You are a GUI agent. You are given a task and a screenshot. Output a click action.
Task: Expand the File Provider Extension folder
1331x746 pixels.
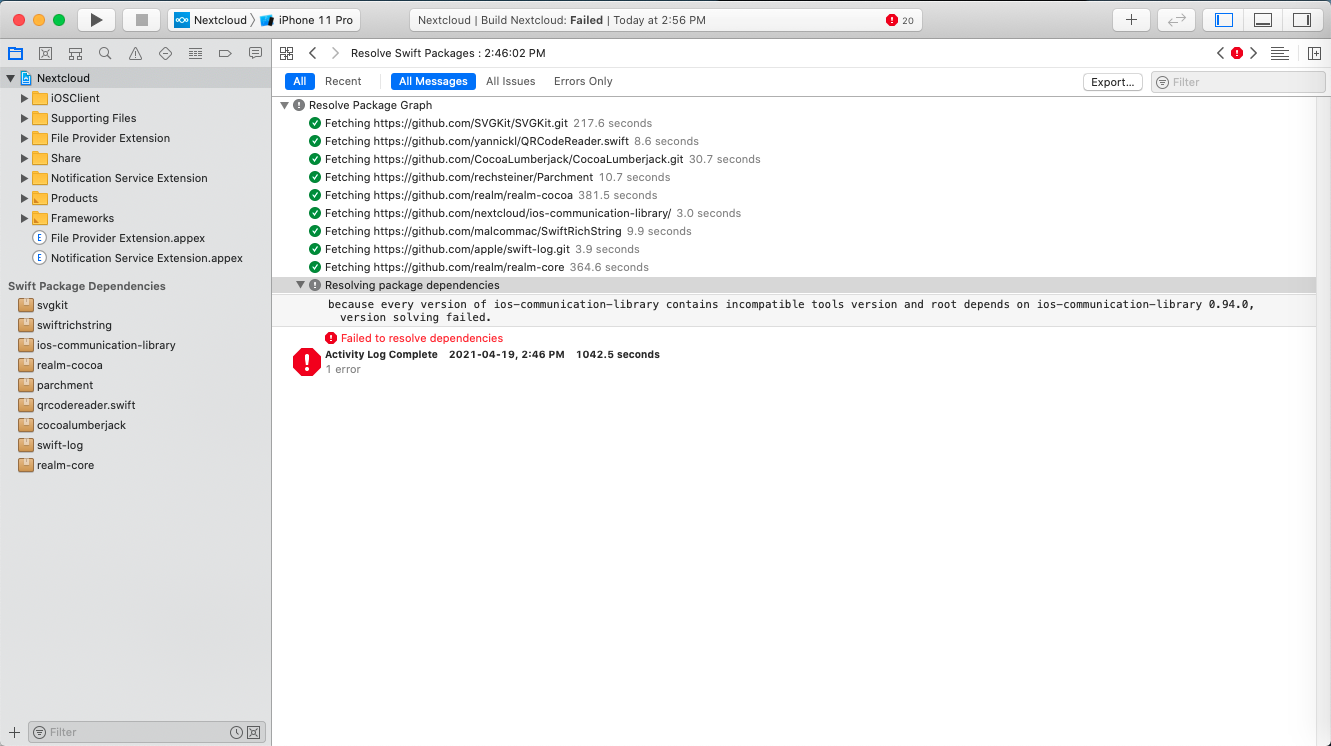click(25, 138)
